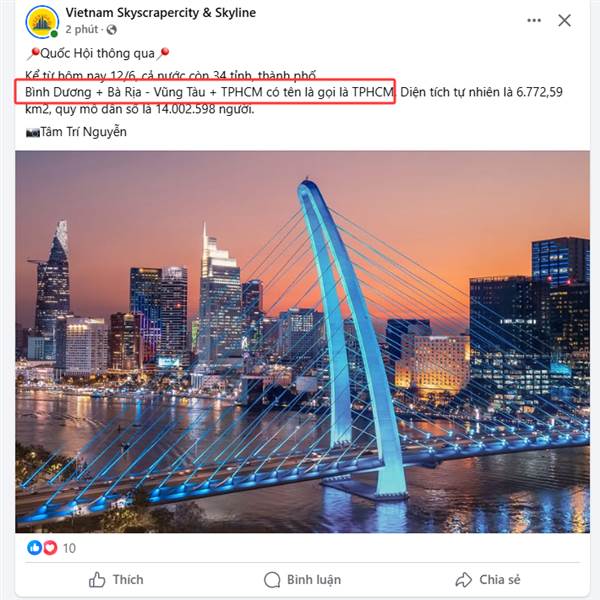Like the post with the Thích button
The height and width of the screenshot is (600, 600).
pyautogui.click(x=116, y=580)
